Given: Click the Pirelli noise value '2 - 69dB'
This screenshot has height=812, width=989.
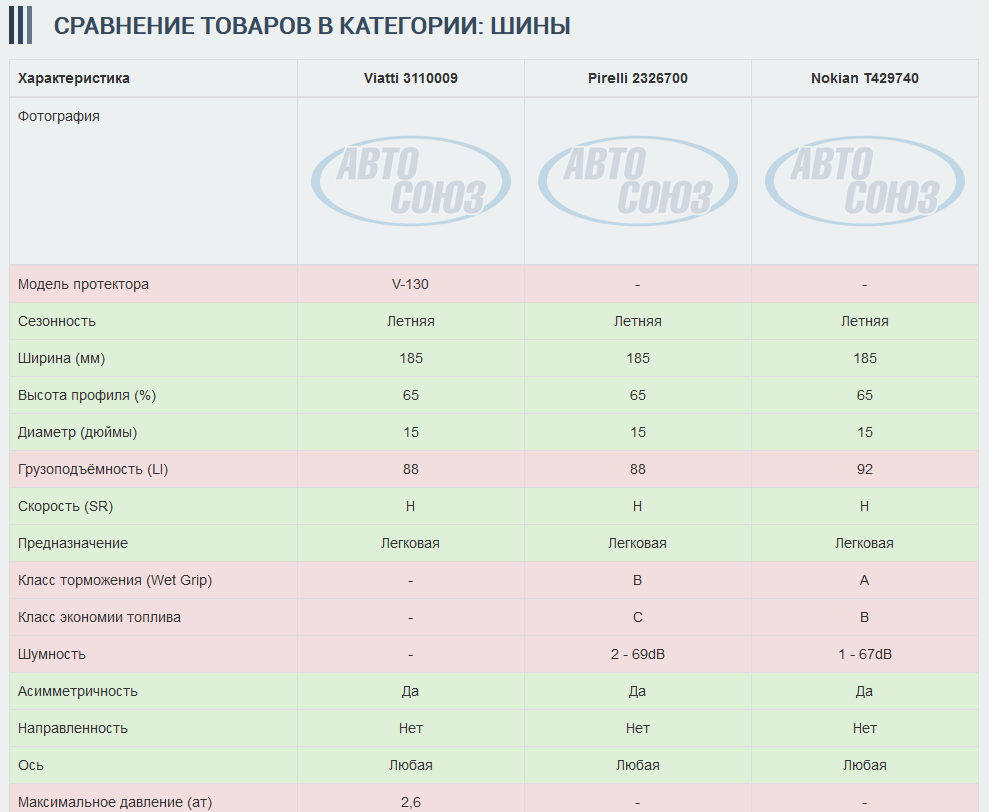Looking at the screenshot, I should 637,654.
